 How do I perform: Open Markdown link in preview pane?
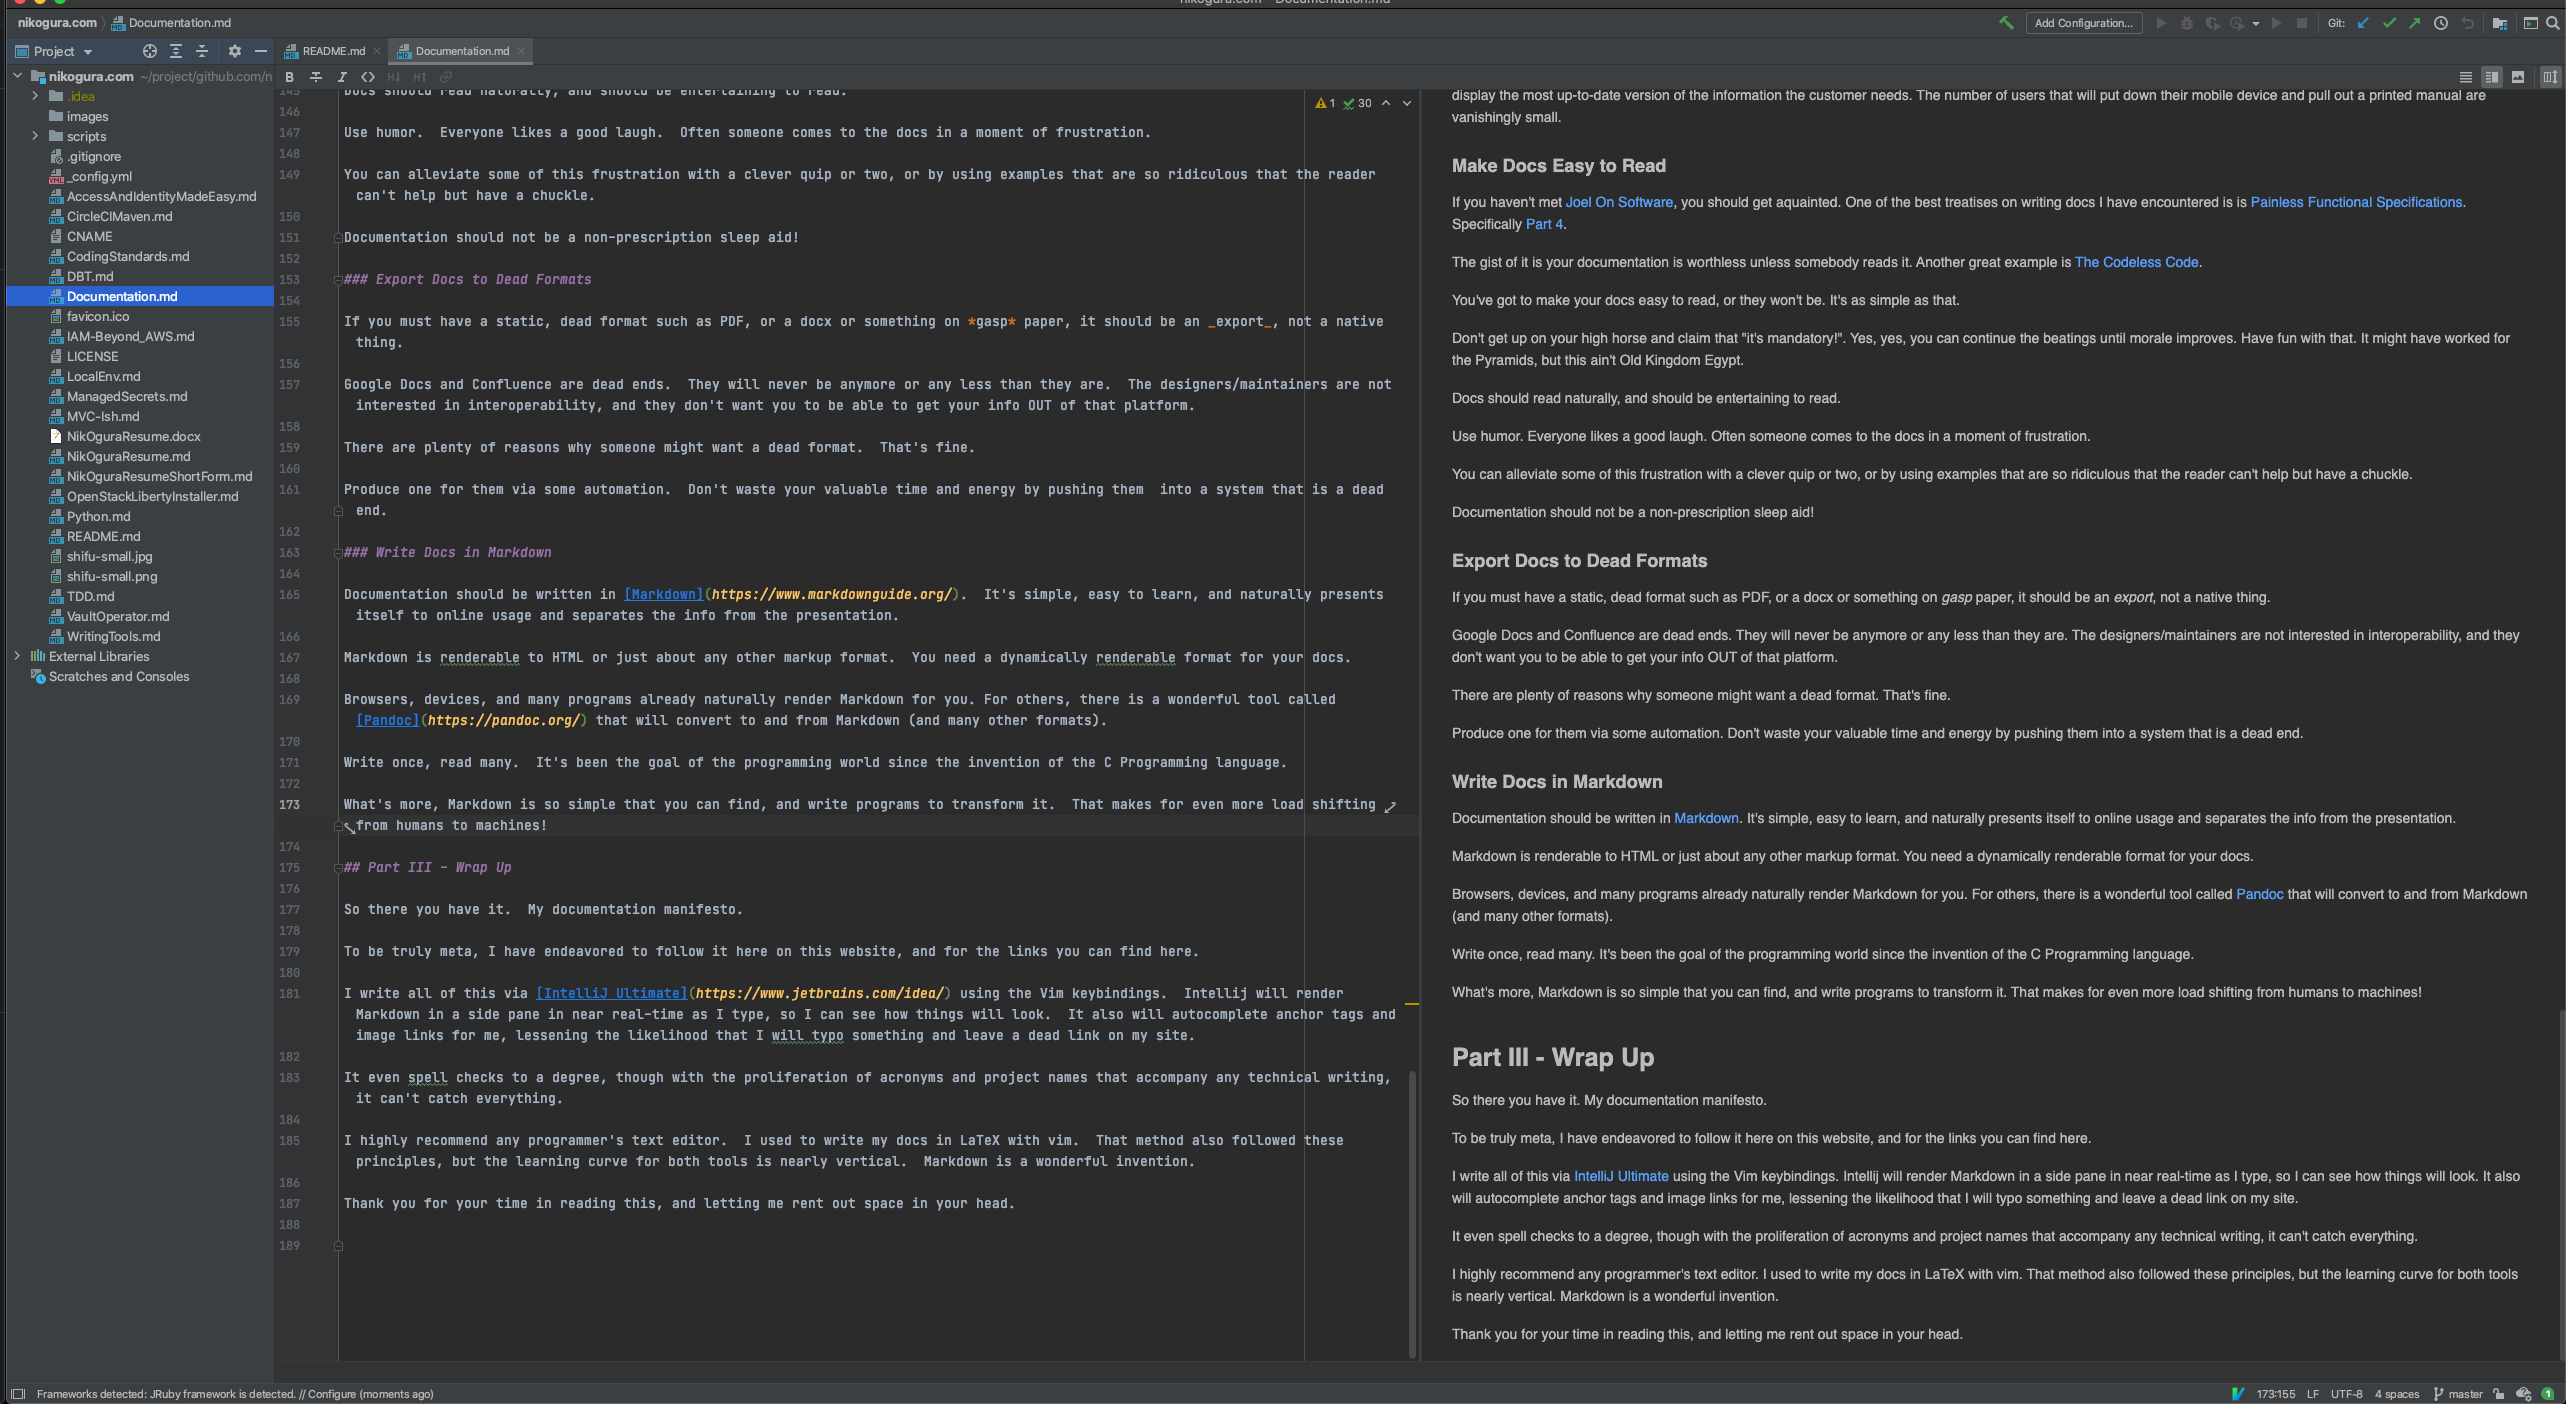(x=1706, y=818)
